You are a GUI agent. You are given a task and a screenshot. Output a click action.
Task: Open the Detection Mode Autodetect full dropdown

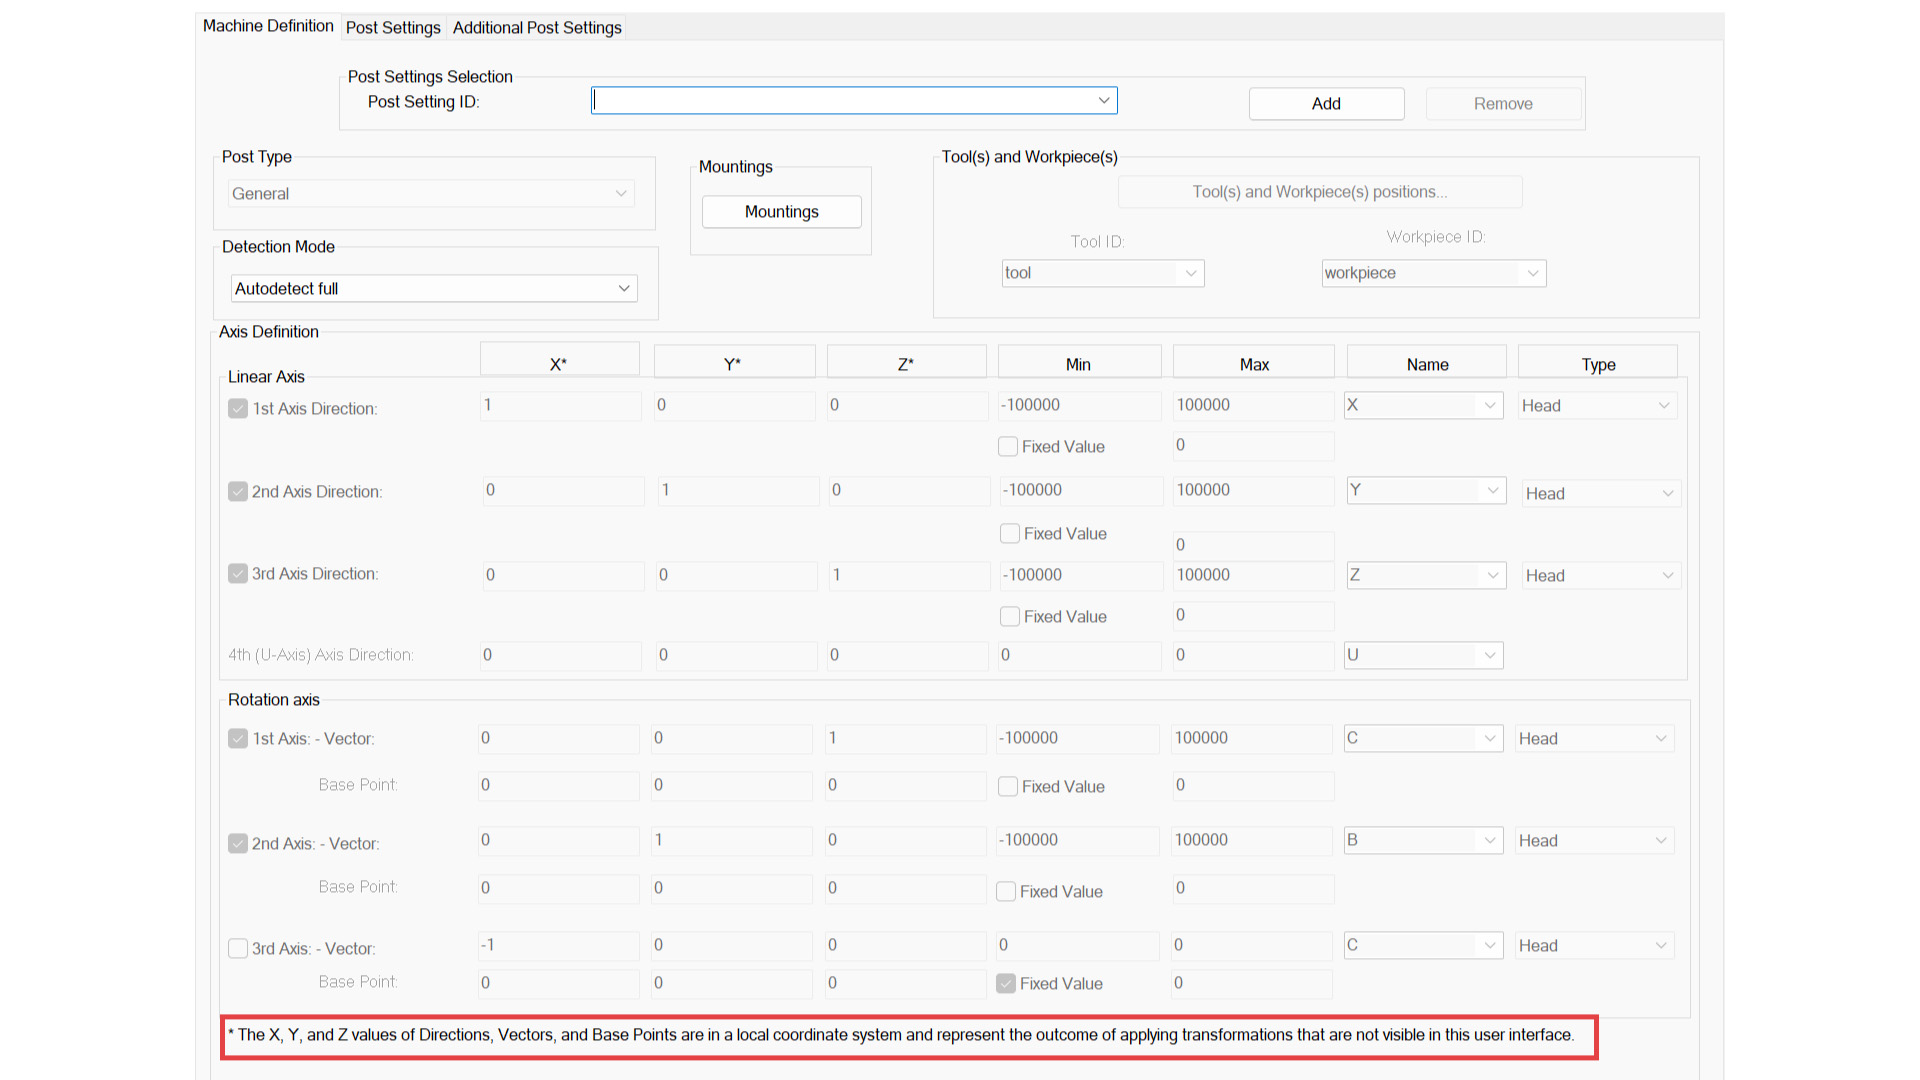click(x=434, y=288)
